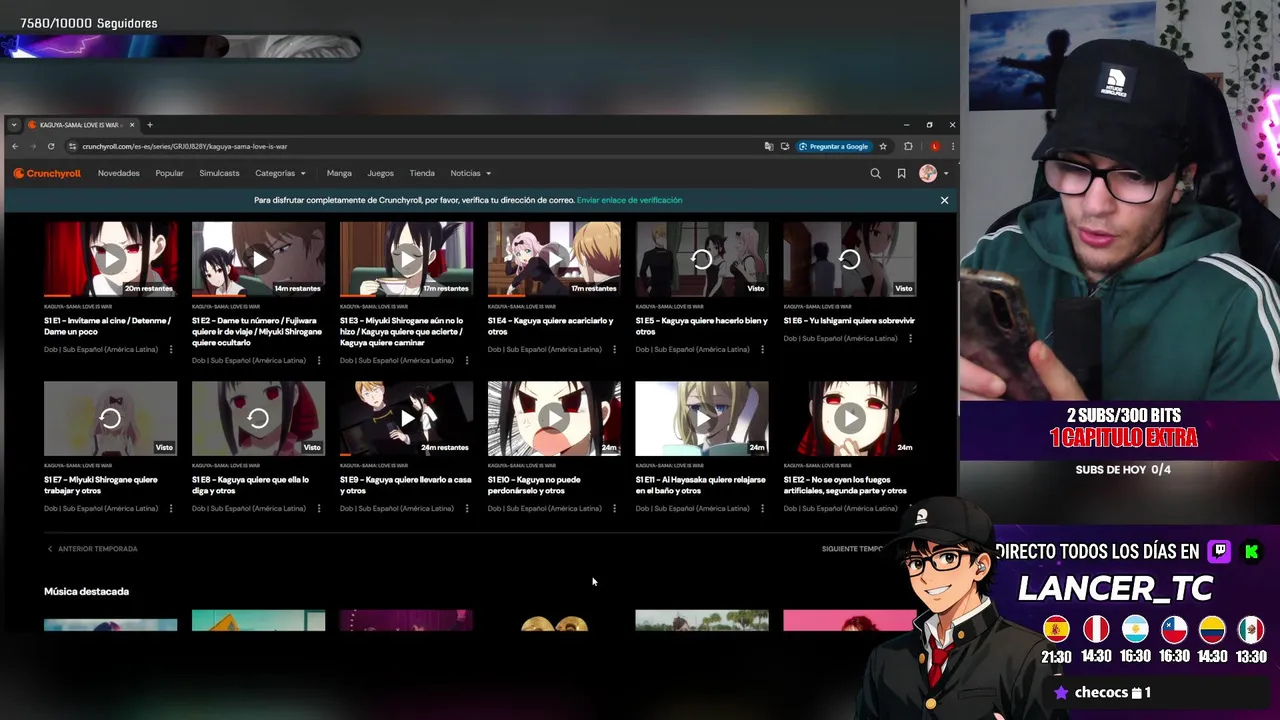Open the Juegos menu item
The width and height of the screenshot is (1280, 720).
pos(380,173)
